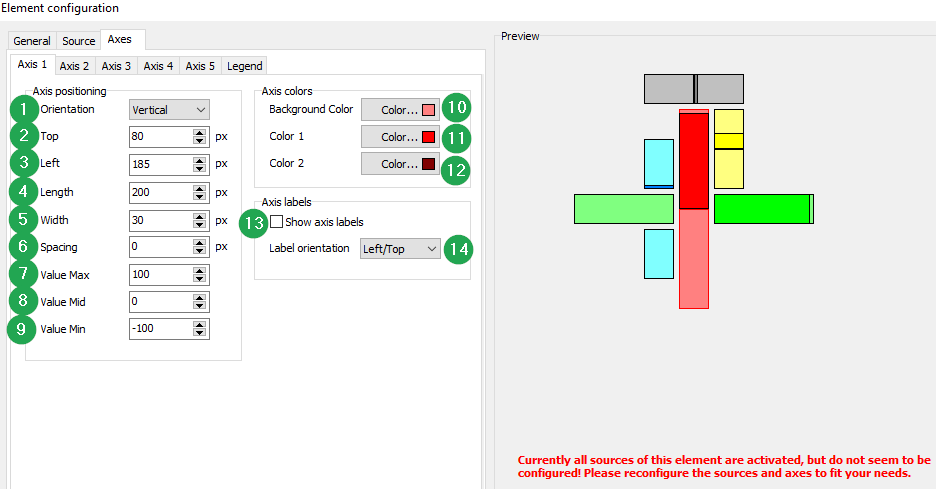This screenshot has height=489, width=936.
Task: Decrease the Spacing value with down arrow
Action: (200, 251)
